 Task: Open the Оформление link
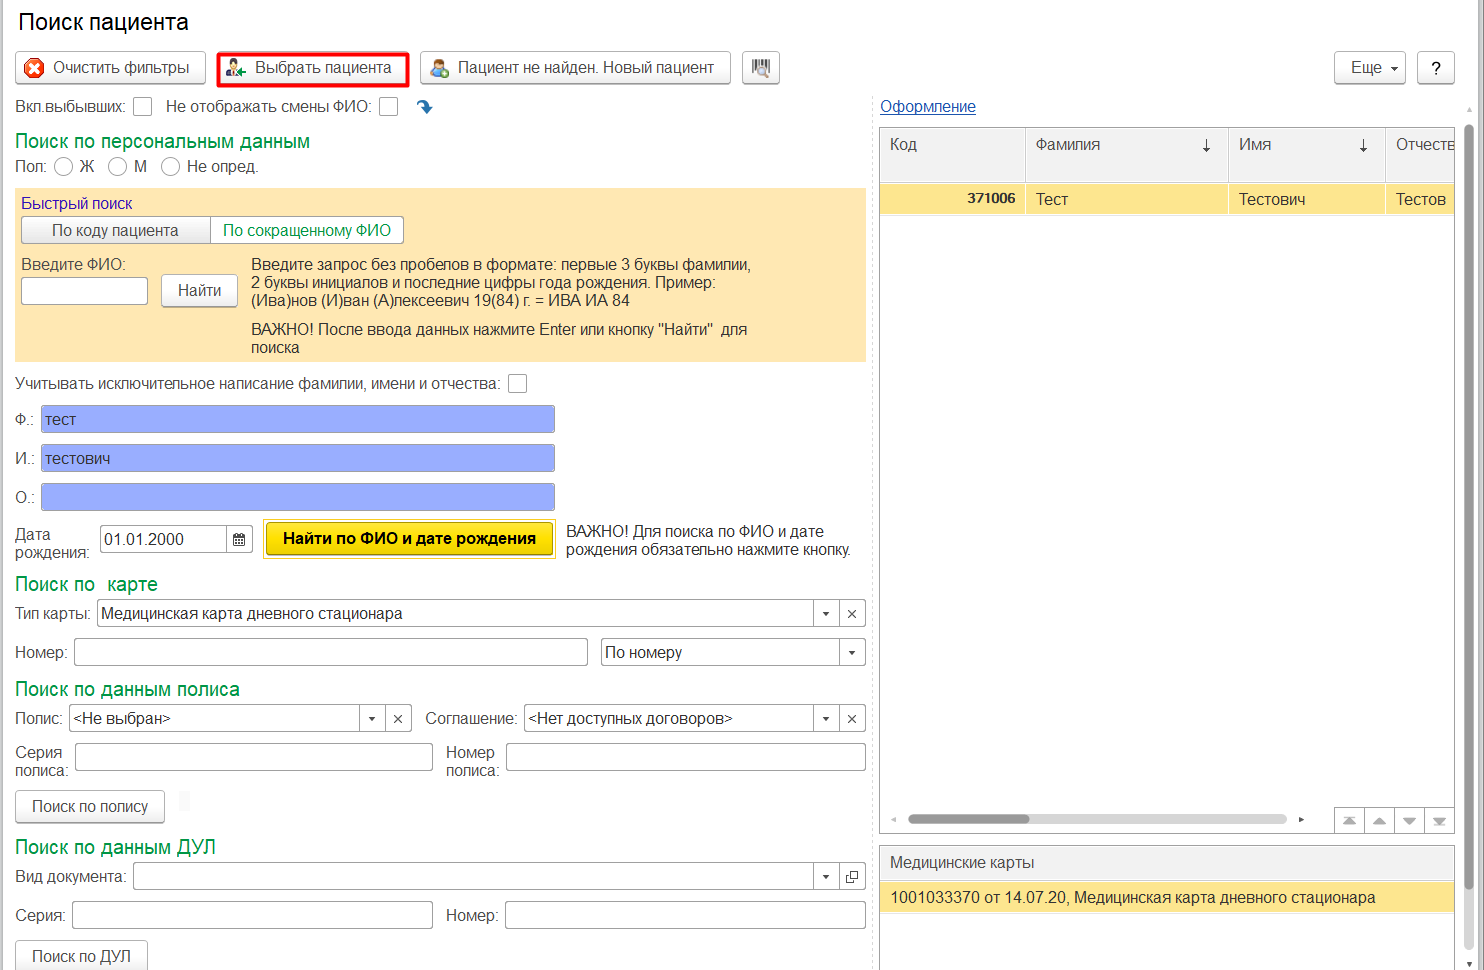point(927,107)
